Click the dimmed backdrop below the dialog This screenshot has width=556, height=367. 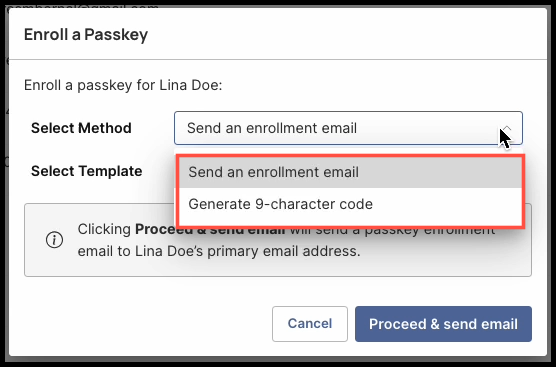tap(278, 362)
